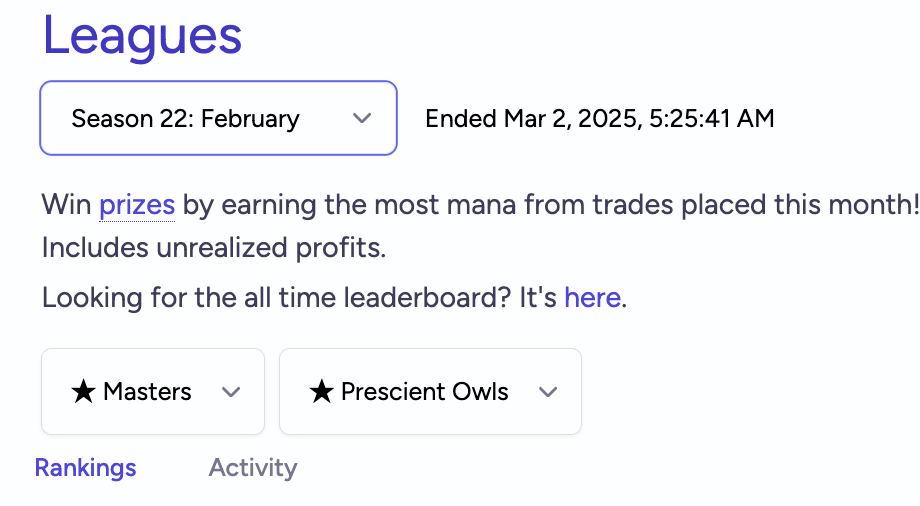The height and width of the screenshot is (506, 920).
Task: Expand the Prescient Owls group dropdown
Action: click(430, 392)
